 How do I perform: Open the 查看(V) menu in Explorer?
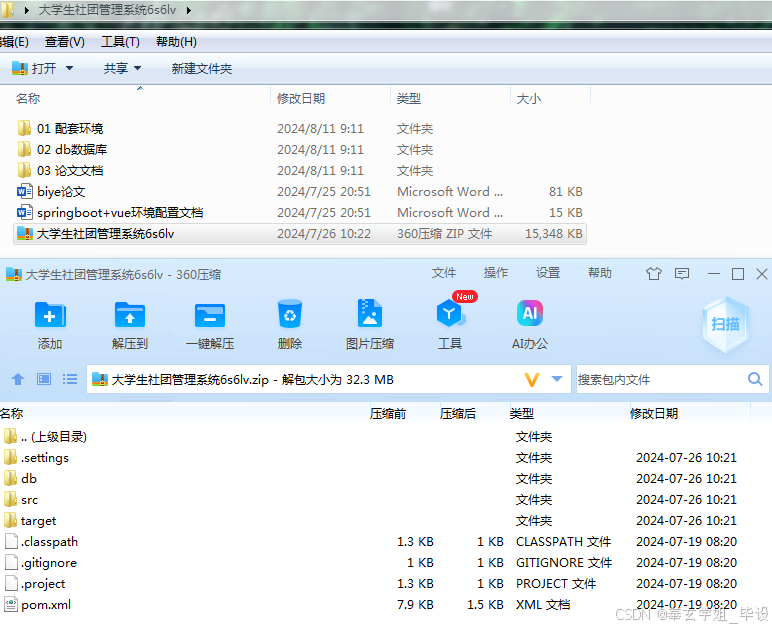pyautogui.click(x=64, y=42)
